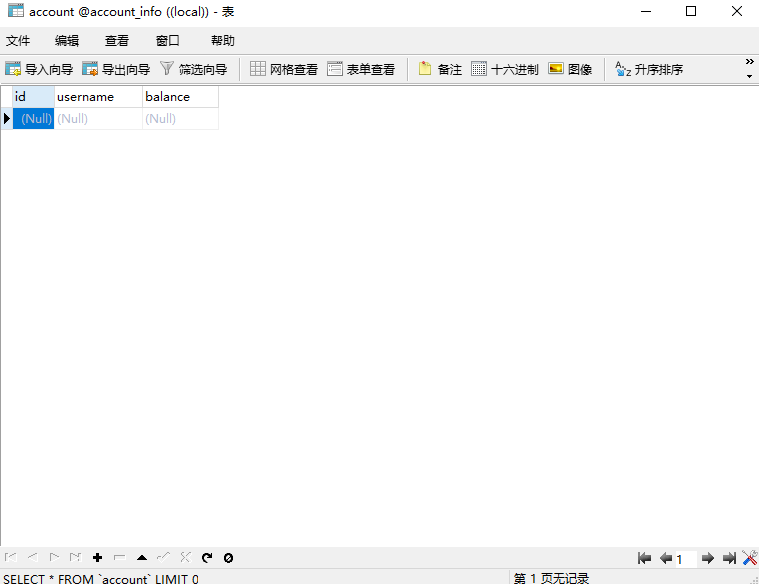Show the 十六进制 hex viewer
This screenshot has width=759, height=584.
505,69
